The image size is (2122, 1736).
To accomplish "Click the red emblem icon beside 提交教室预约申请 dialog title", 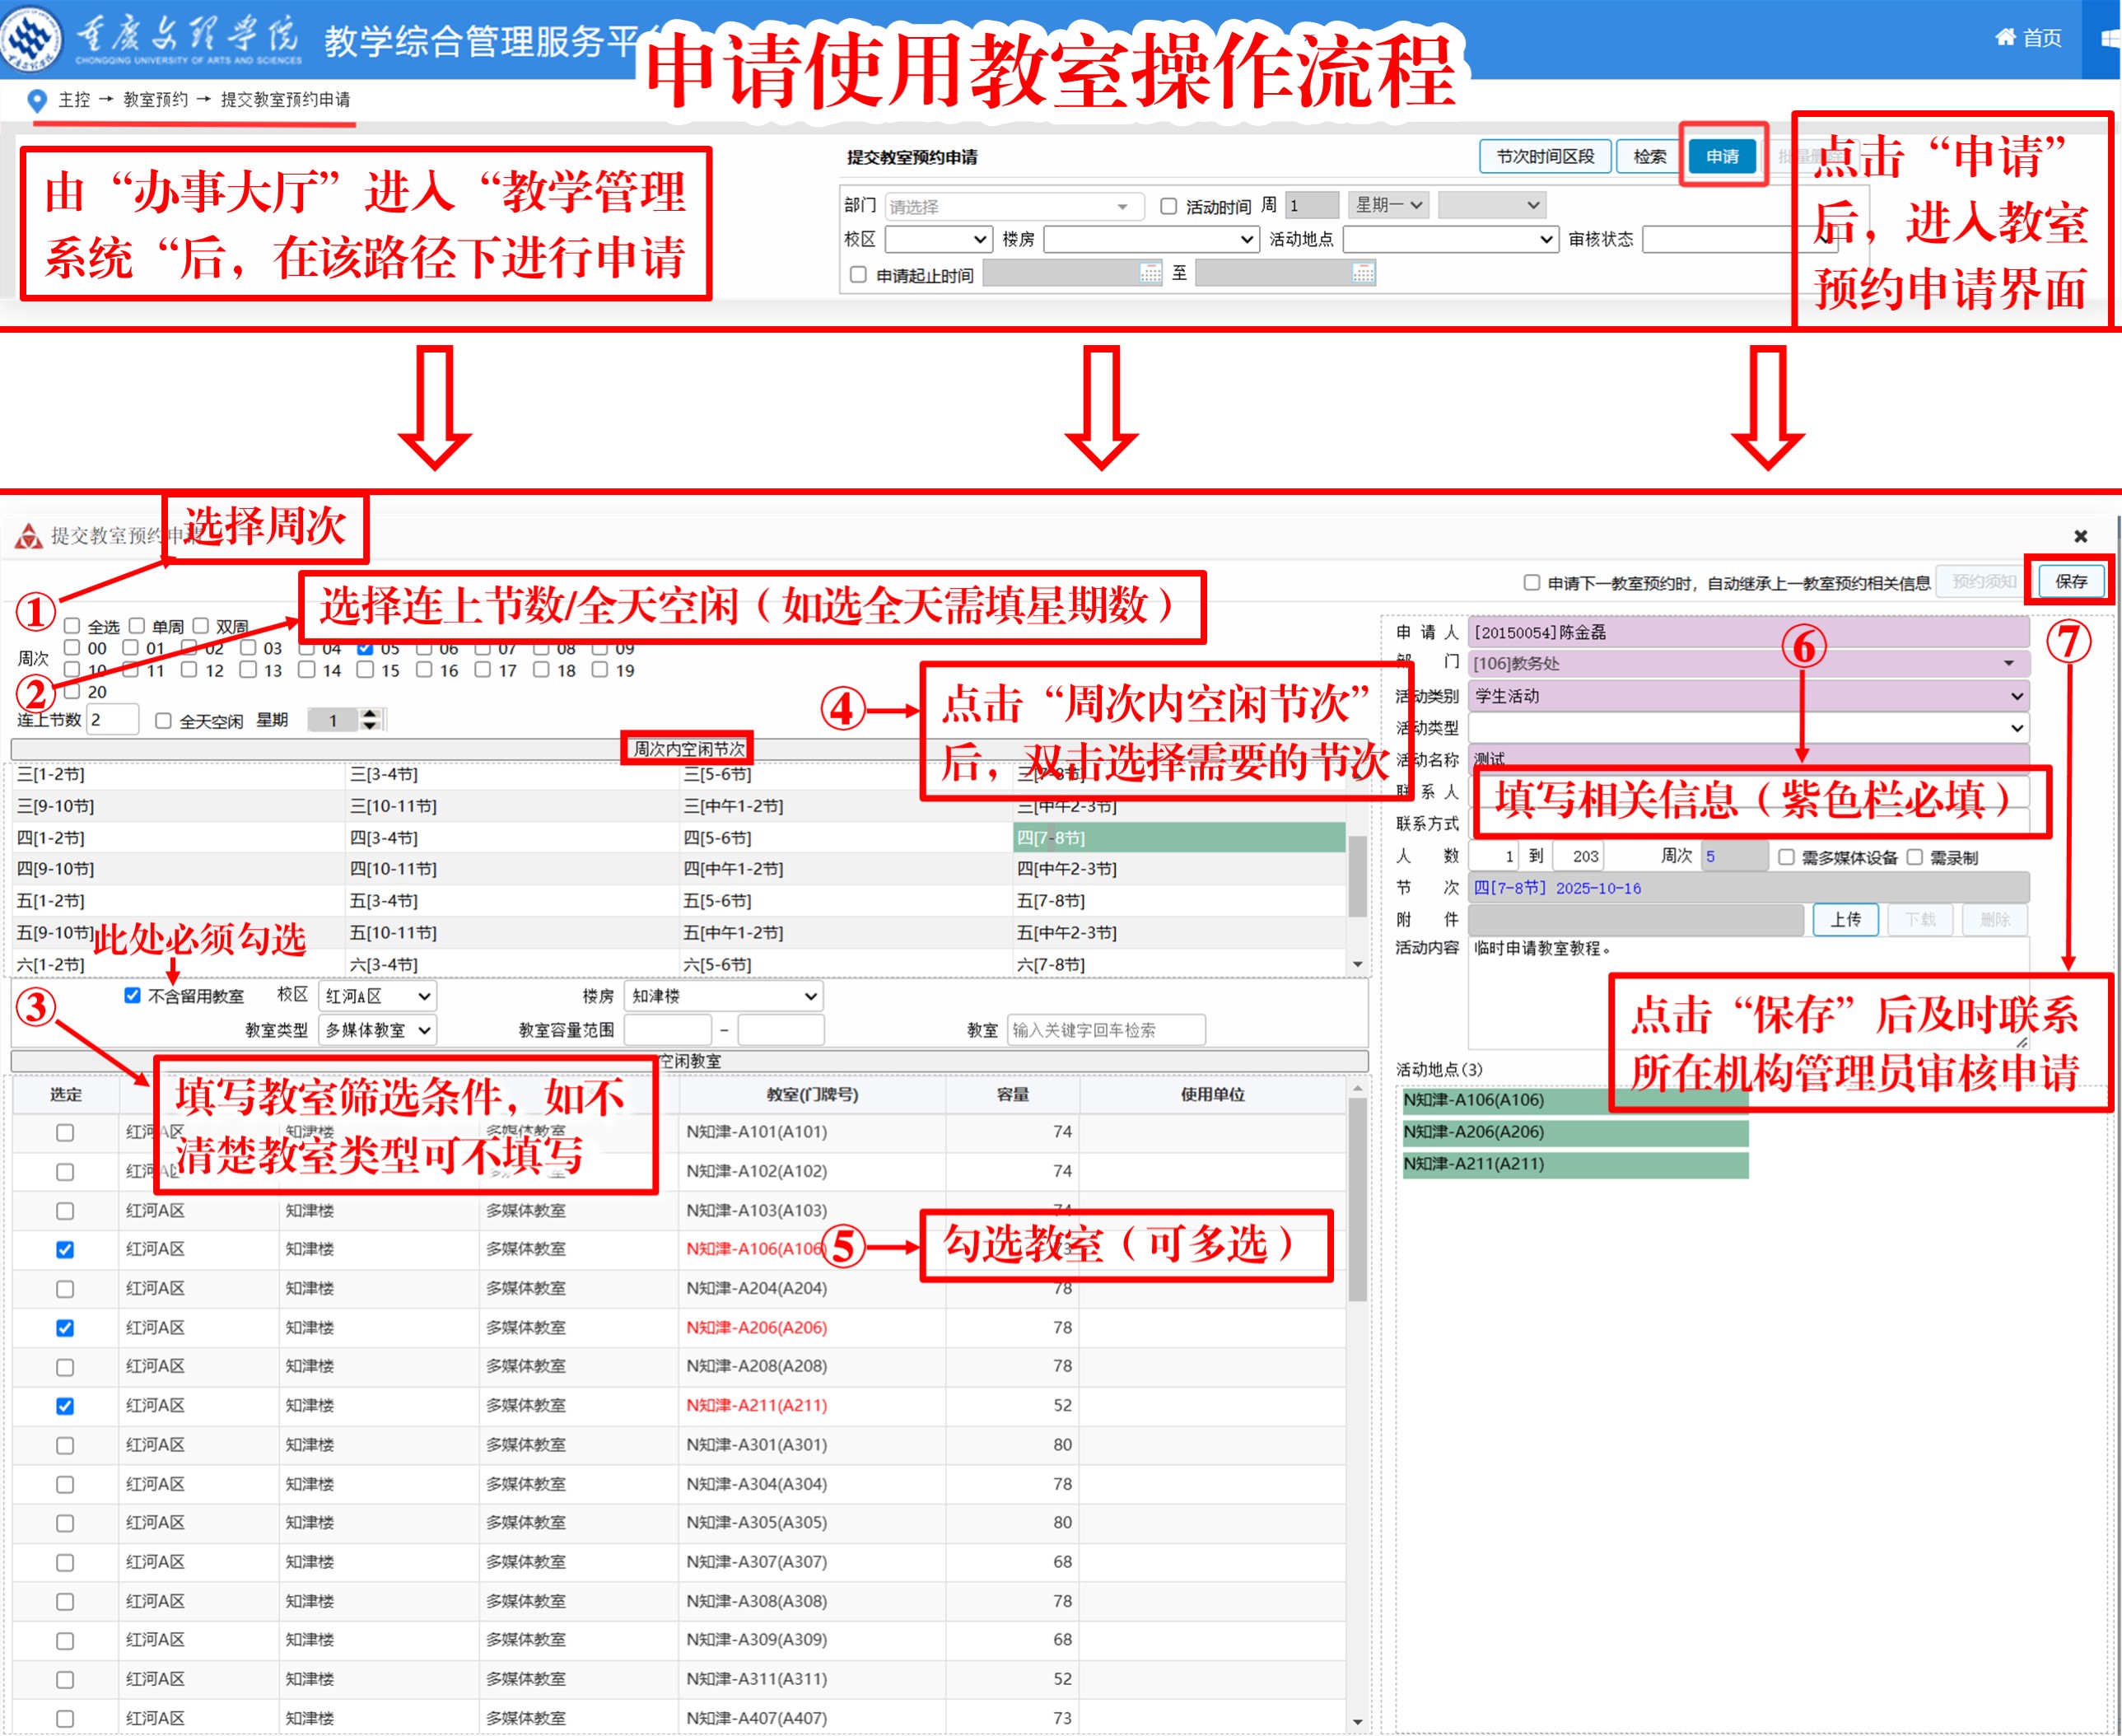I will pyautogui.click(x=27, y=535).
